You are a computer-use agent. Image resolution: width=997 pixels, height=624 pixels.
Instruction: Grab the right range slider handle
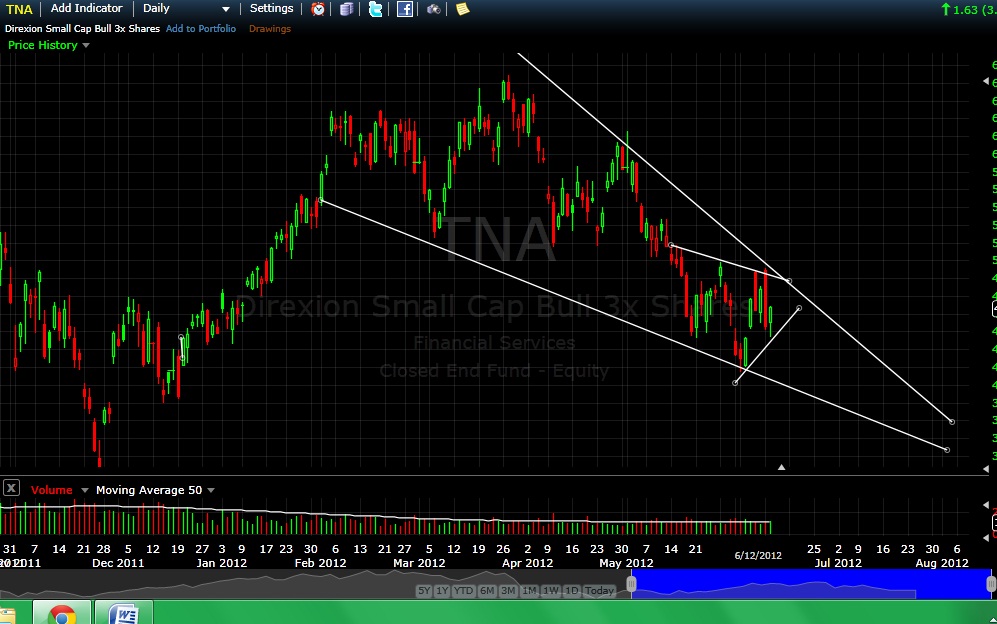pyautogui.click(x=991, y=584)
